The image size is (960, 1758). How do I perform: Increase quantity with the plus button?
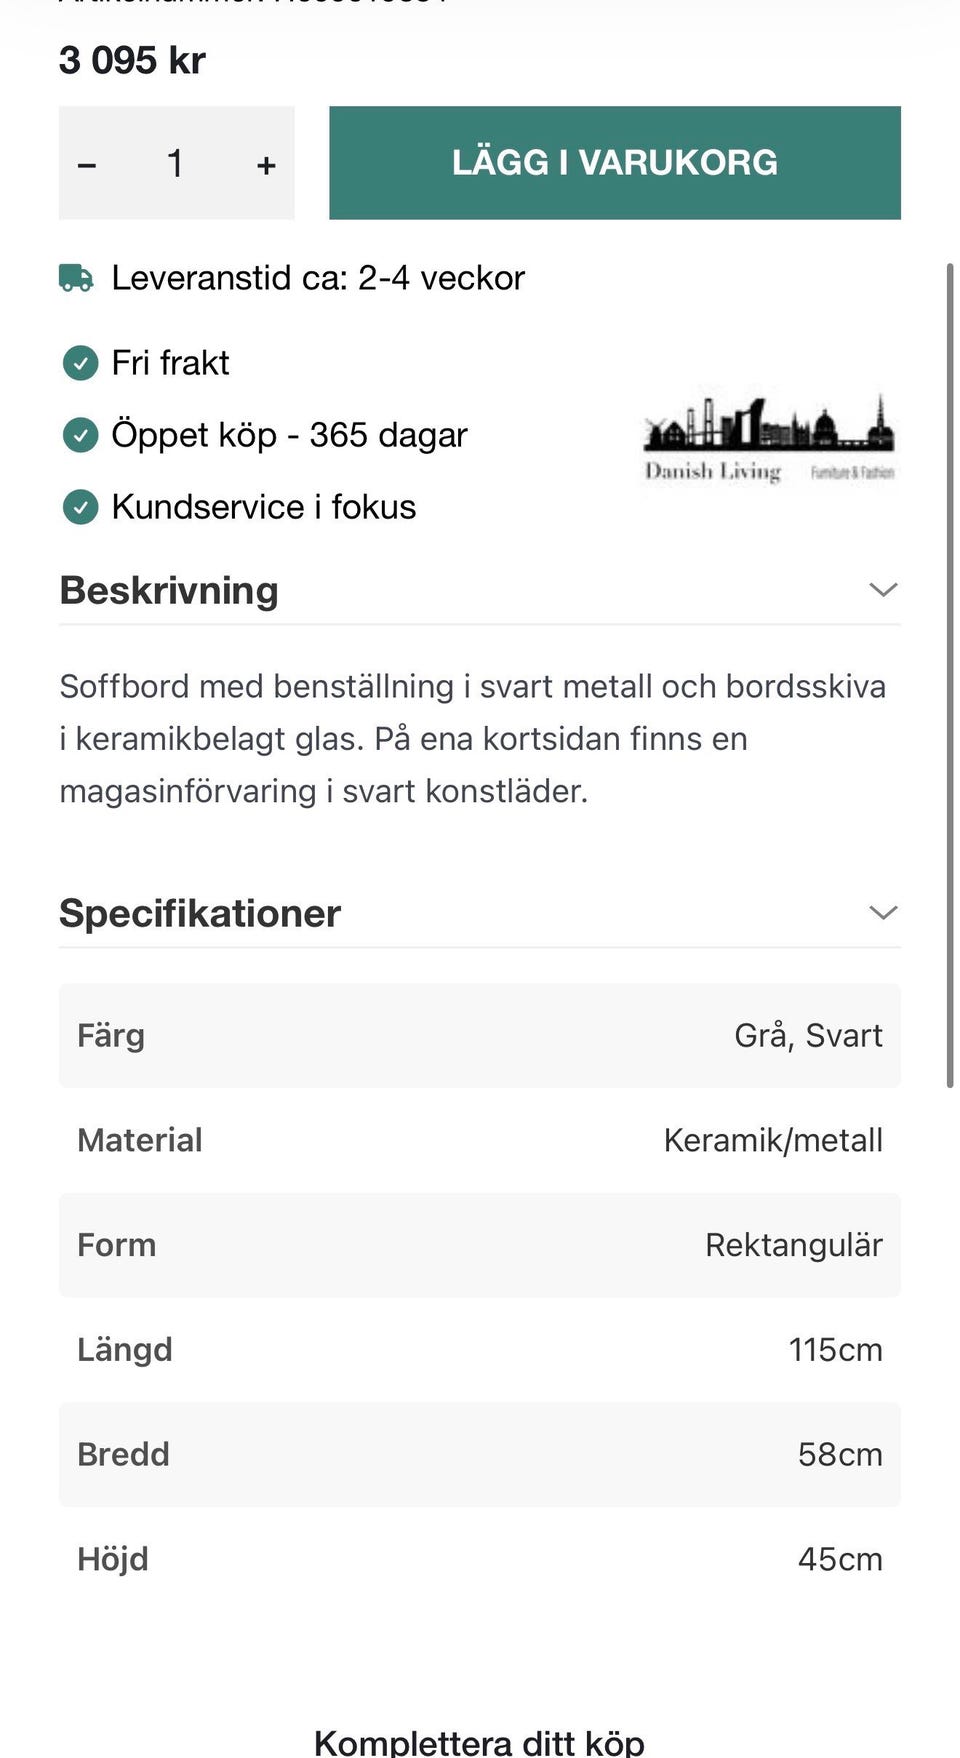coord(266,164)
